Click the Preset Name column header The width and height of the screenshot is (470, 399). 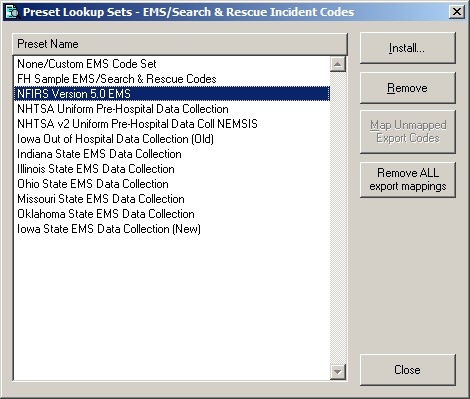(x=180, y=44)
